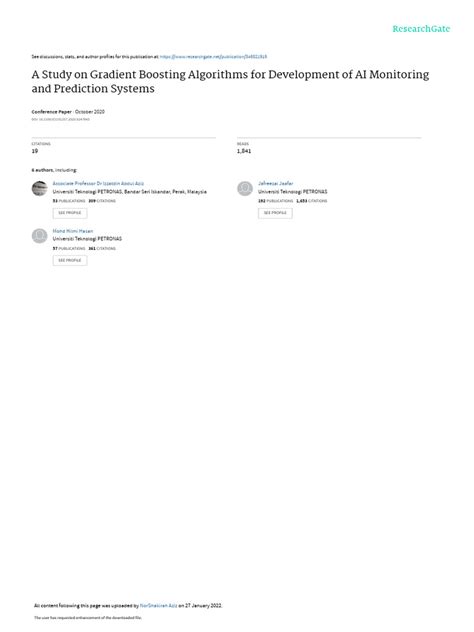Image resolution: width=474 pixels, height=632 pixels.
Task: Click the ResearchGate logo
Action: point(421,29)
